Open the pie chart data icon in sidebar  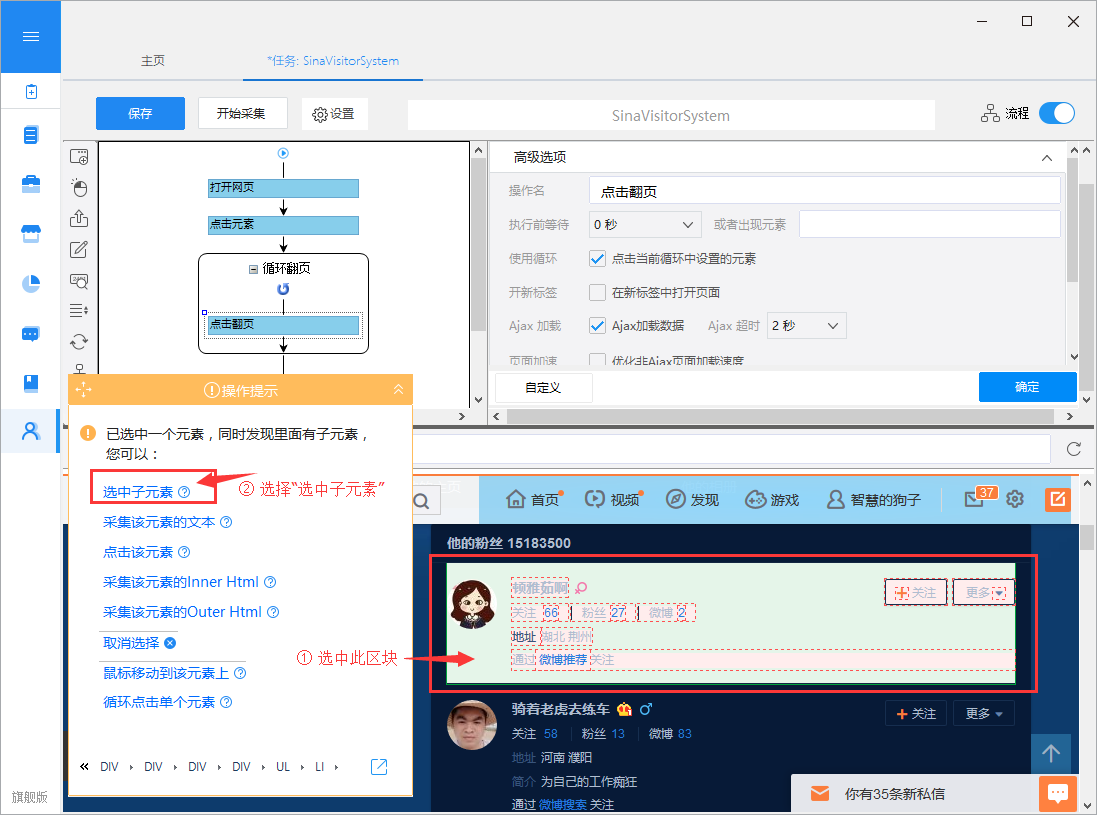coord(31,283)
